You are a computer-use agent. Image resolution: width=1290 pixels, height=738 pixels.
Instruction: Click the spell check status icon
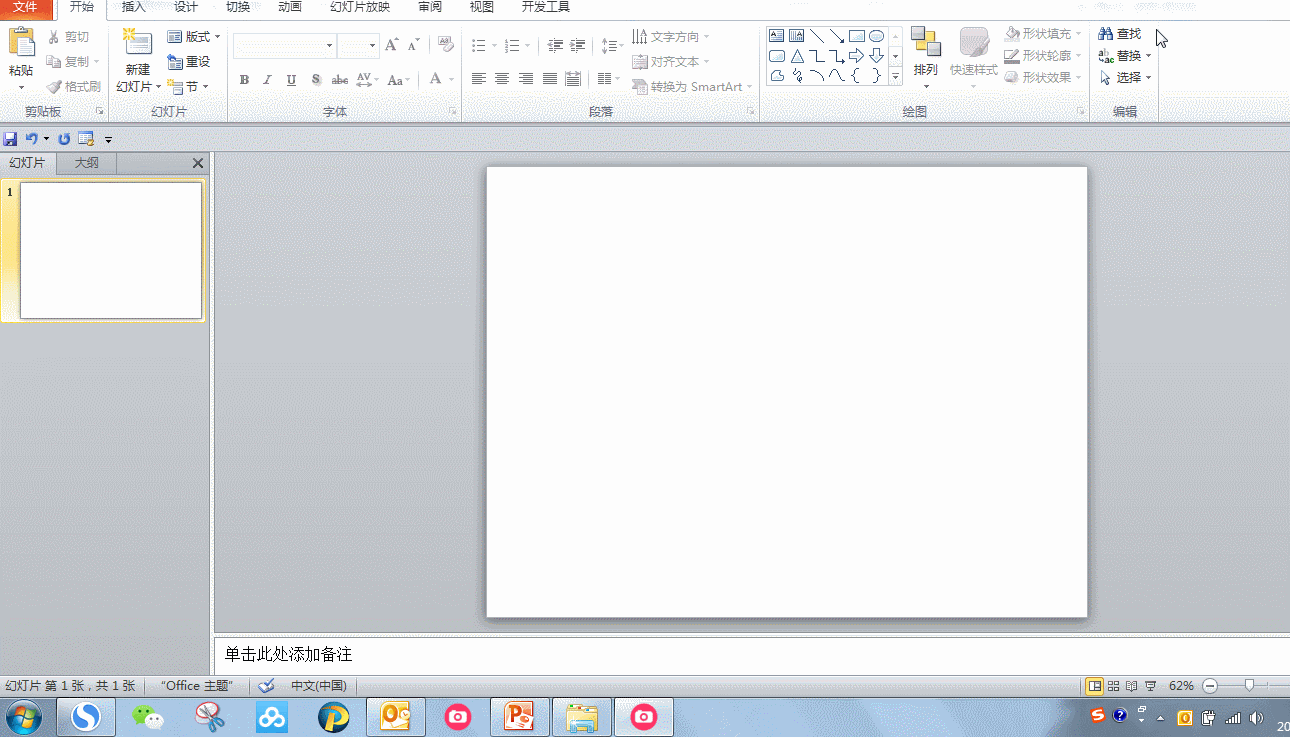click(267, 686)
